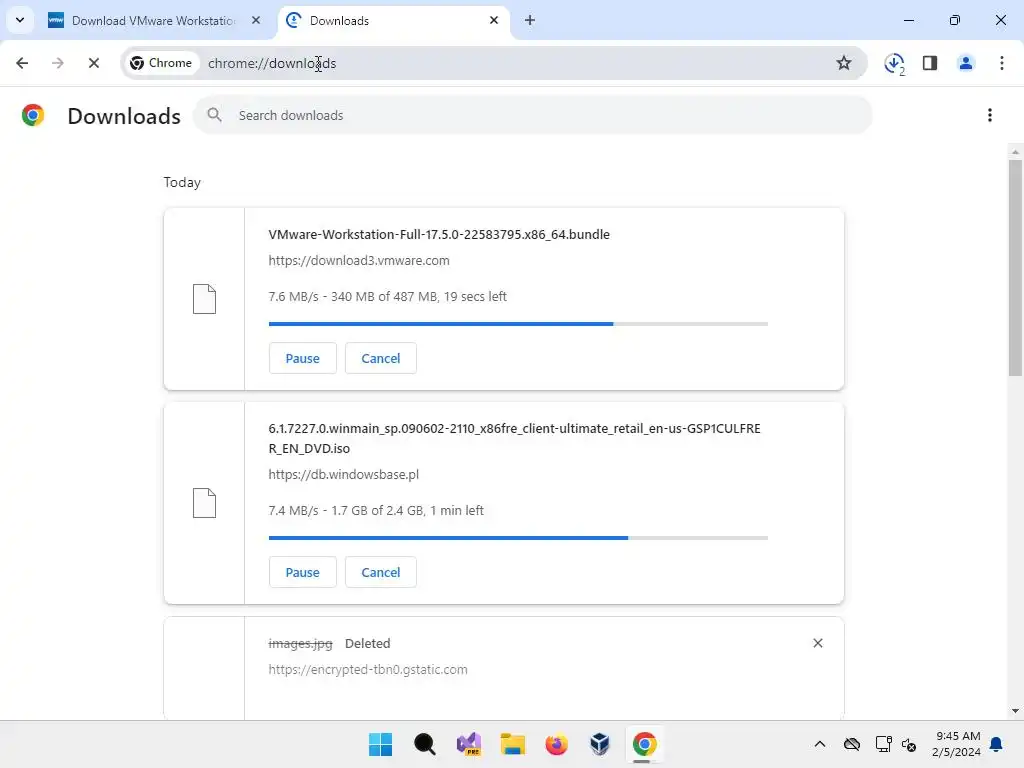This screenshot has height=768, width=1024.
Task: Open network status tray icon
Action: pos(884,744)
